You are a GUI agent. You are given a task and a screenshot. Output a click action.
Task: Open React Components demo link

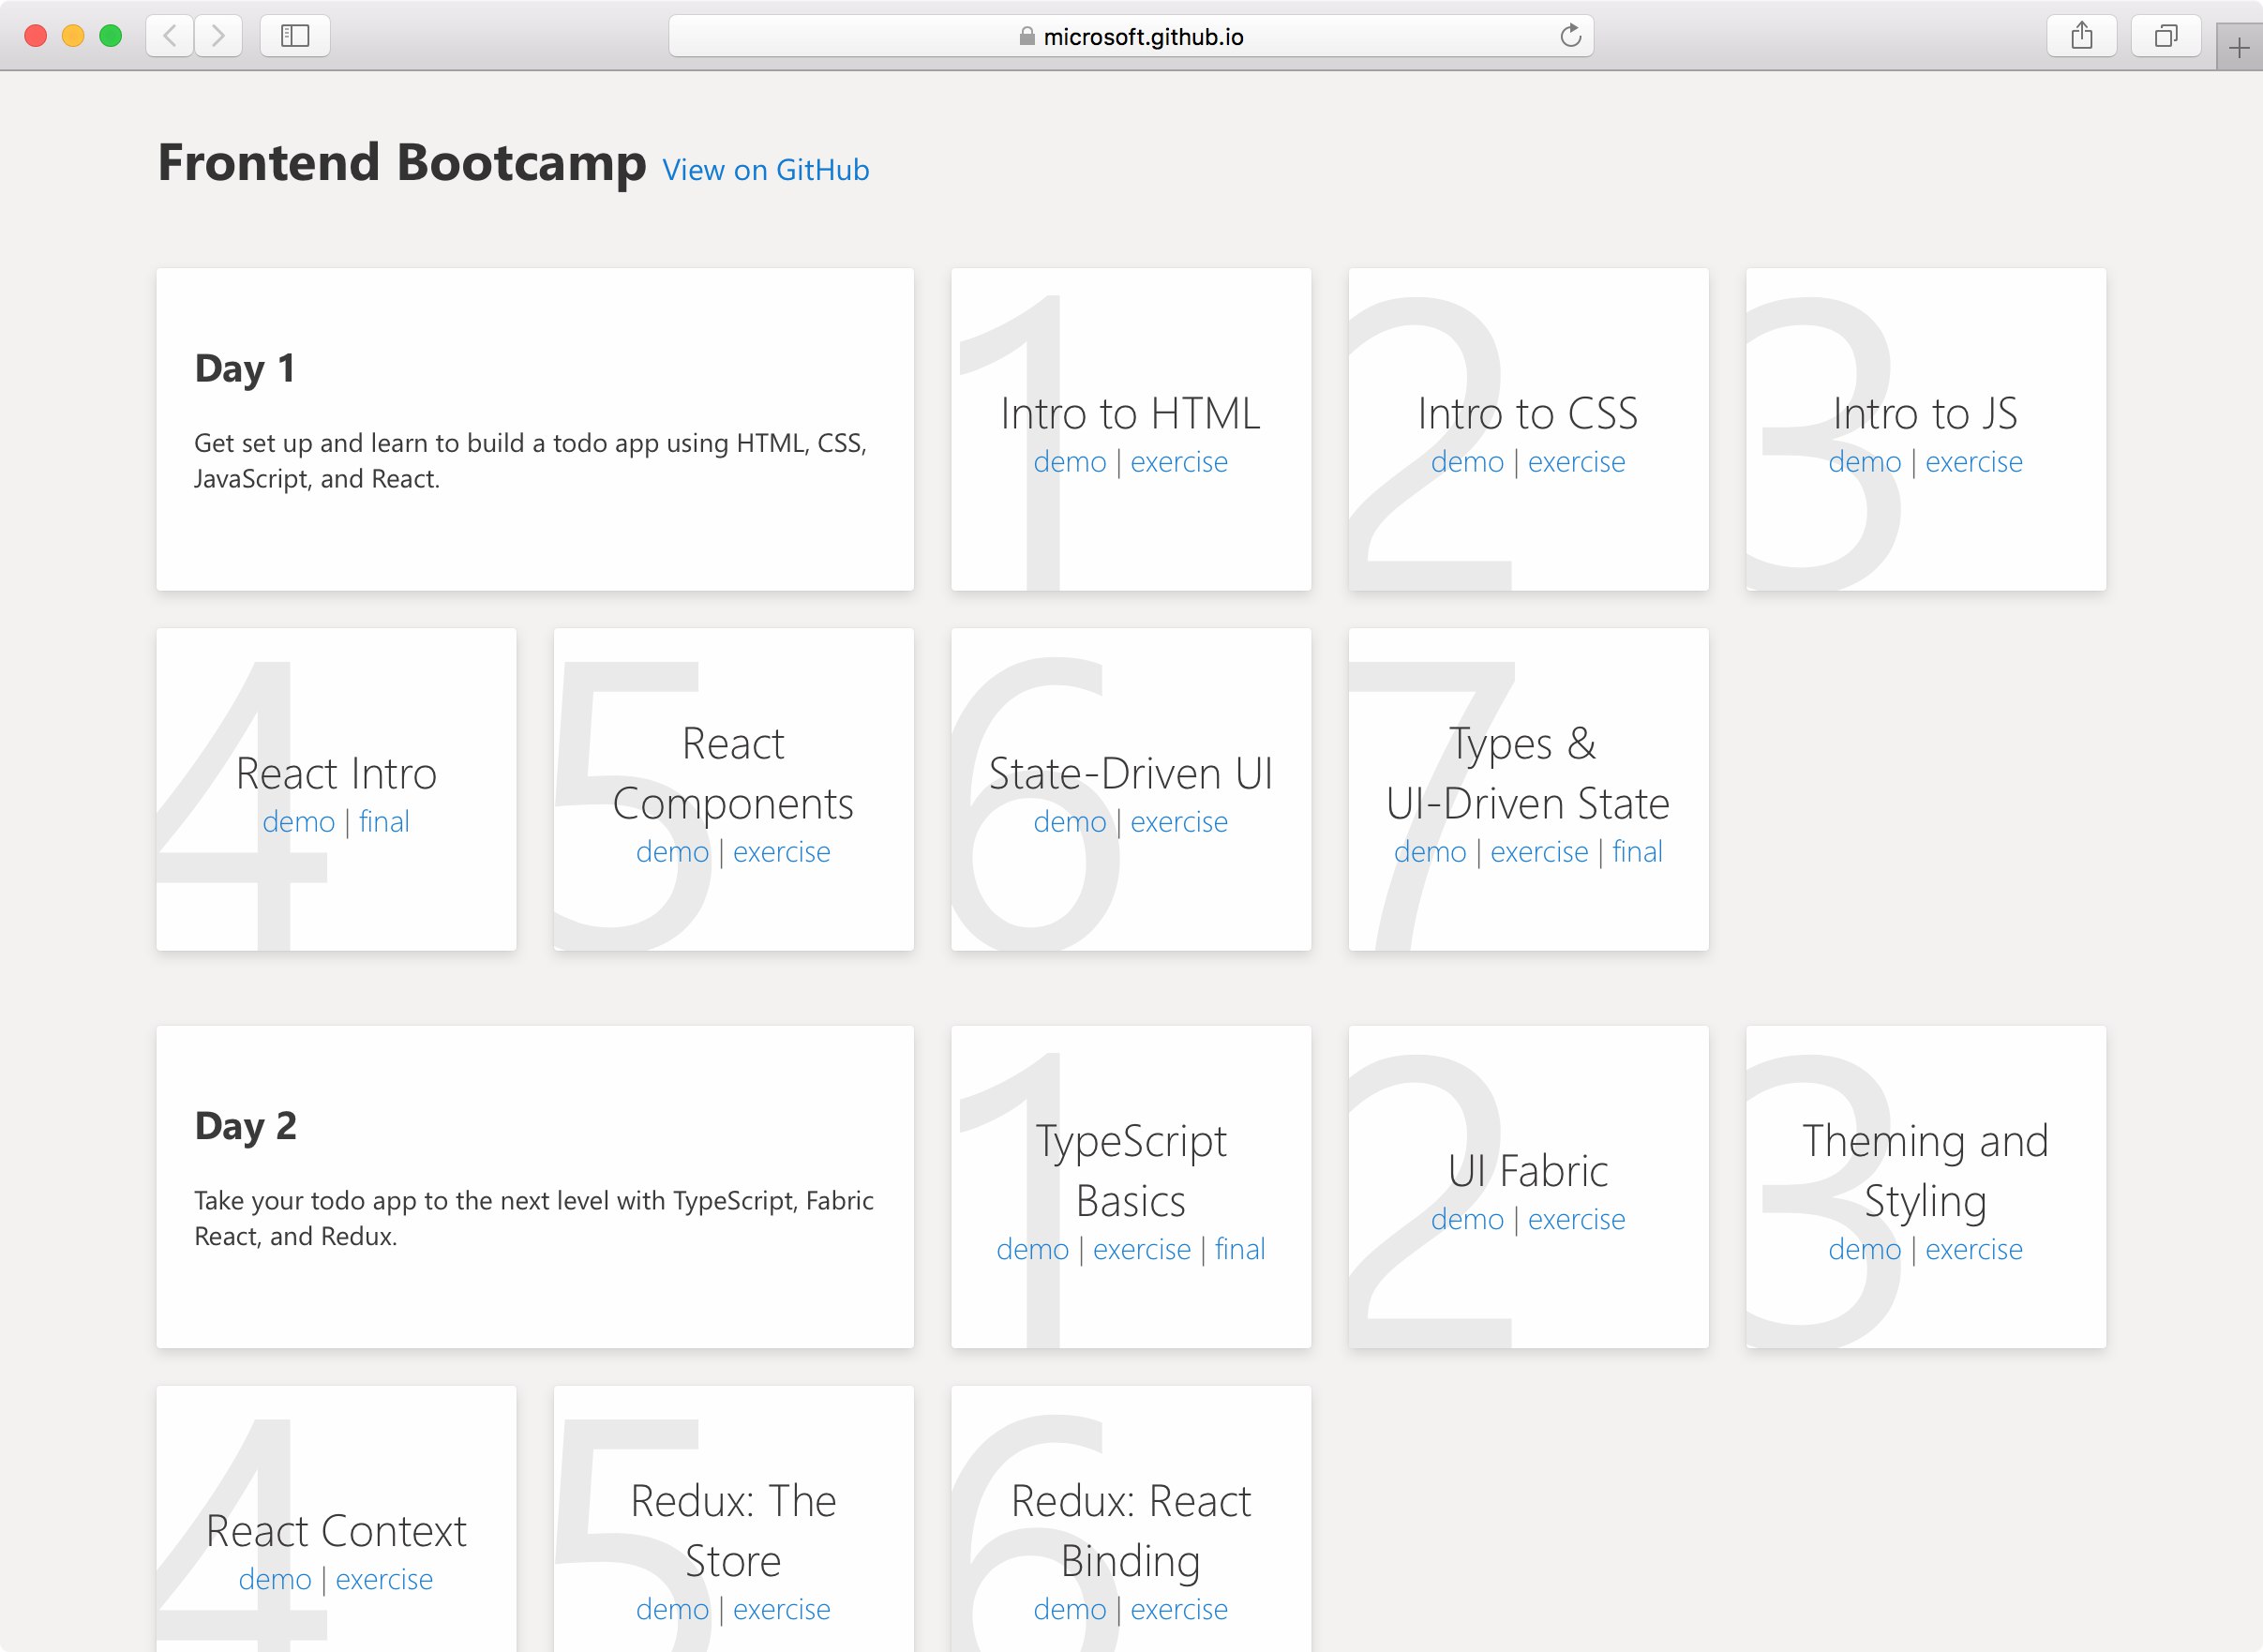(x=672, y=852)
